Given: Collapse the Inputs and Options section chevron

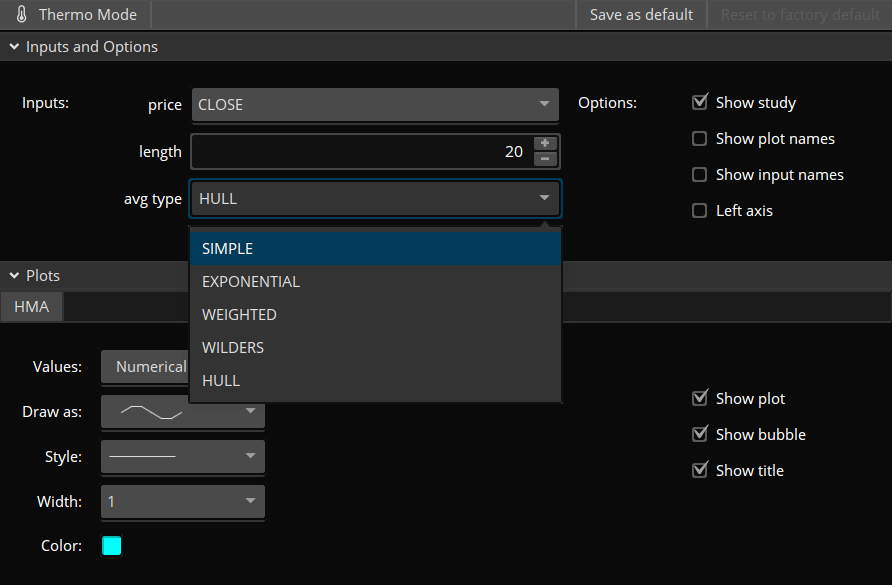Looking at the screenshot, I should [14, 47].
